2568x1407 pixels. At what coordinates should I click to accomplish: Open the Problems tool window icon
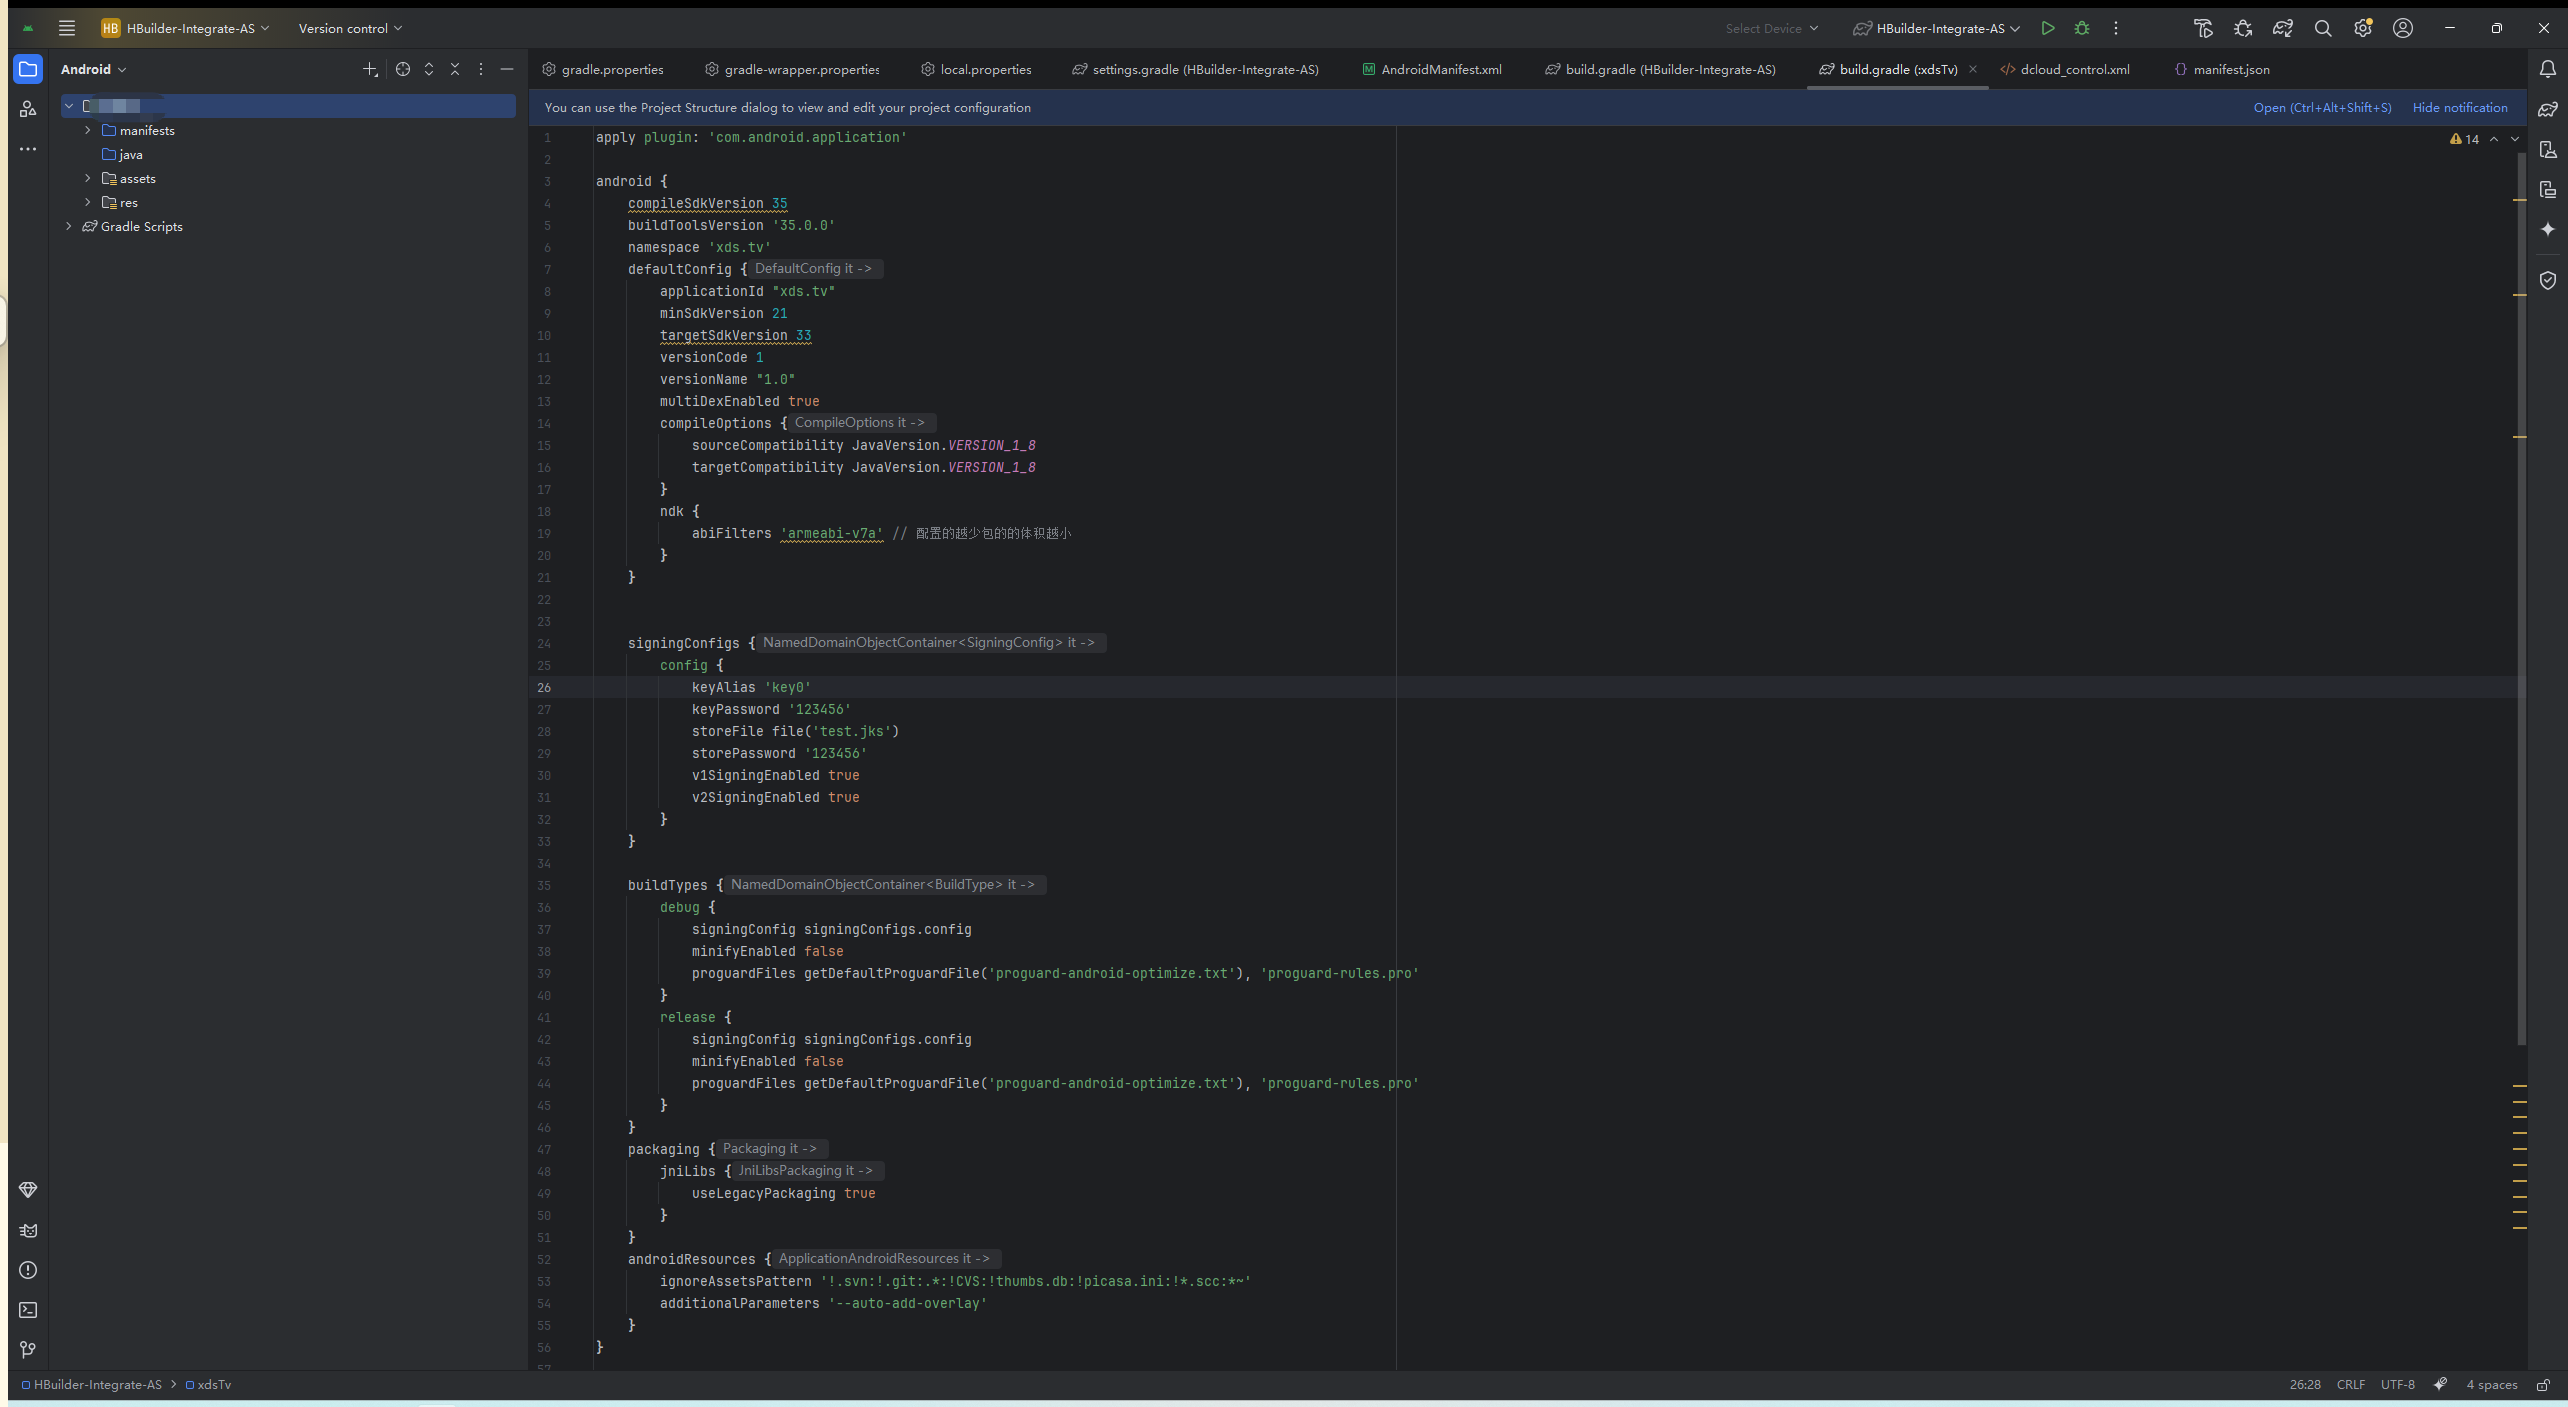[28, 1270]
